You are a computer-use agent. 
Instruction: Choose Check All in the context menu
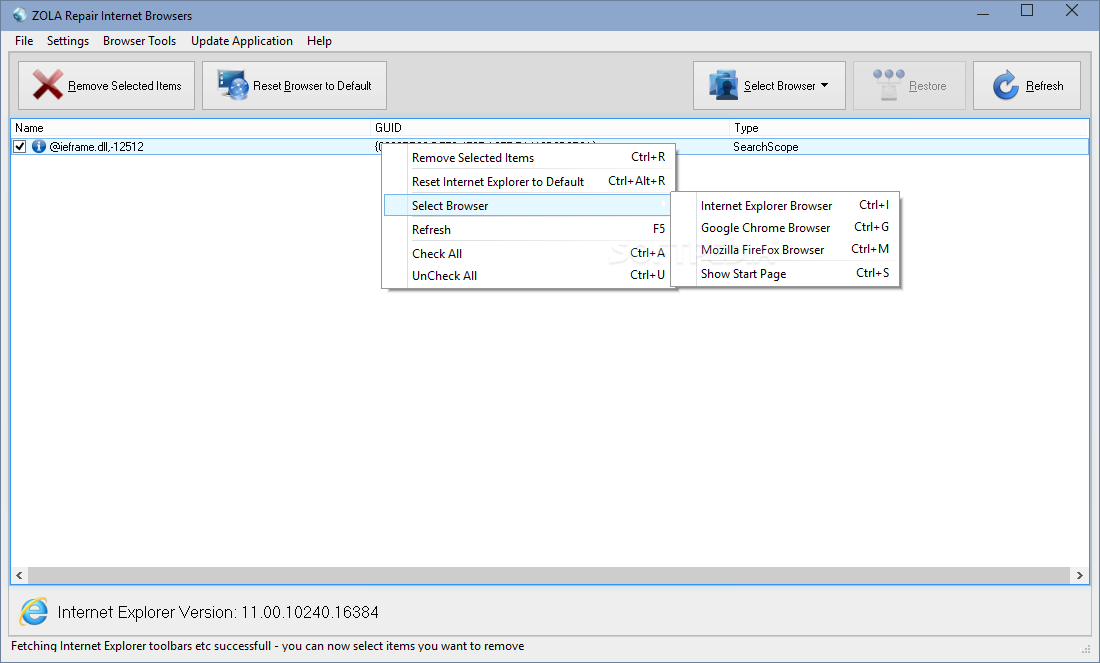tap(530, 253)
